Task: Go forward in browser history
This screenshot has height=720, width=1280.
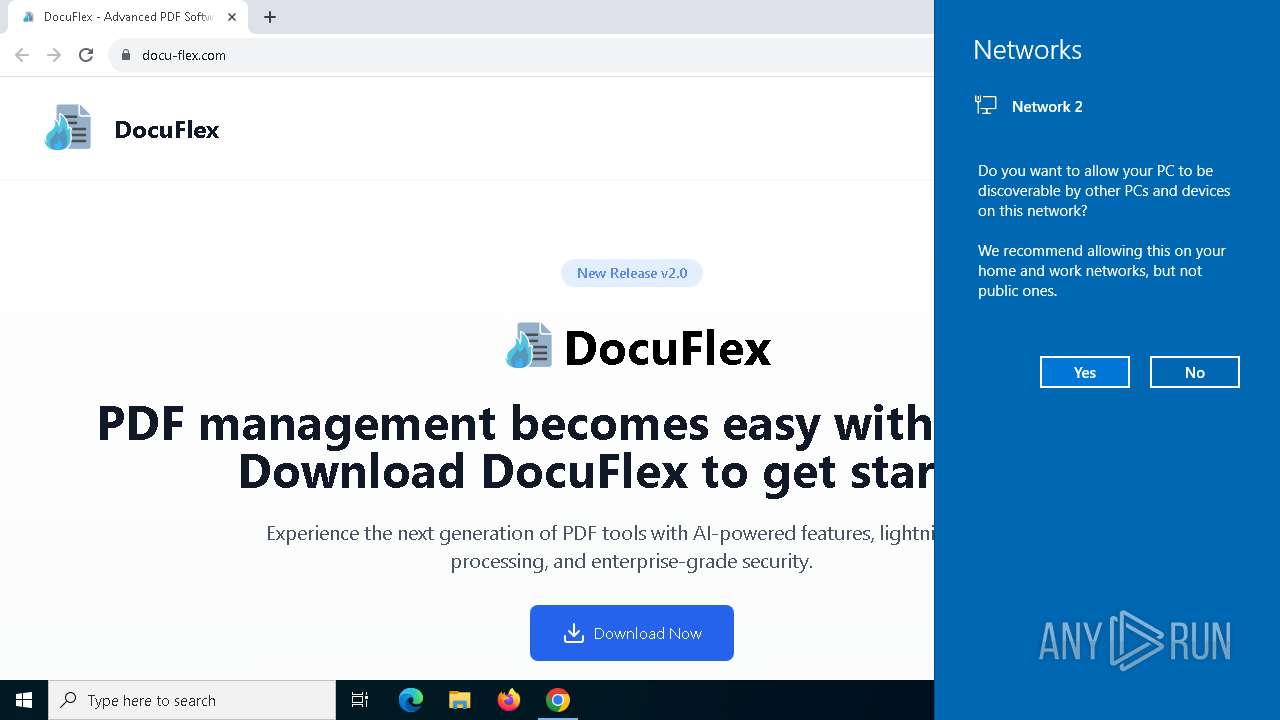Action: [x=54, y=55]
